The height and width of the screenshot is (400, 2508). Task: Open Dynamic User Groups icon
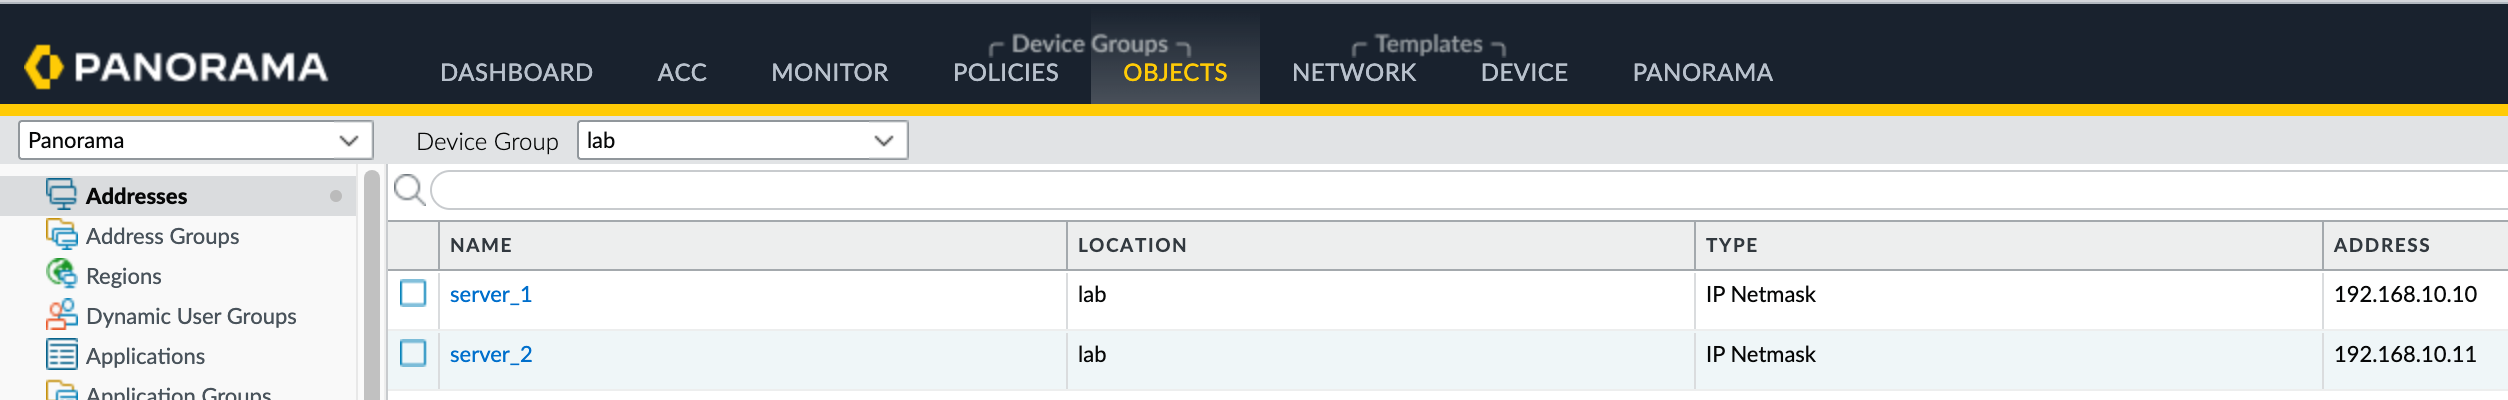point(61,314)
